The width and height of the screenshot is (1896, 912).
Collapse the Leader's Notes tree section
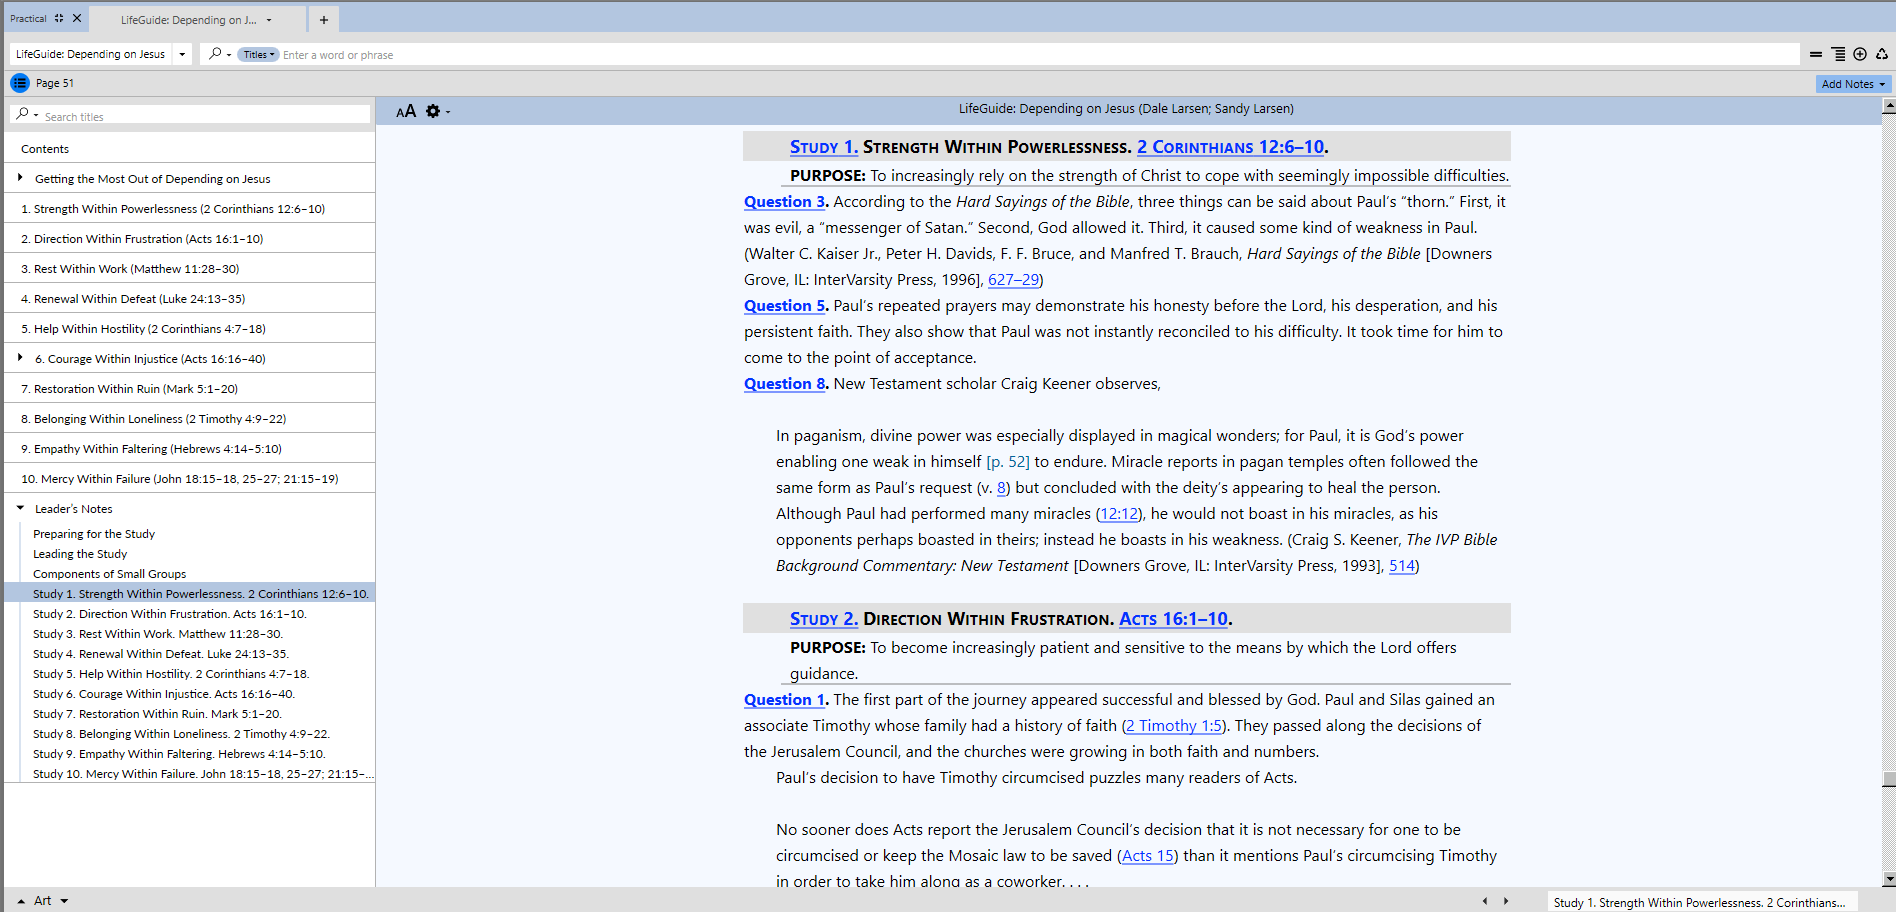(20, 508)
